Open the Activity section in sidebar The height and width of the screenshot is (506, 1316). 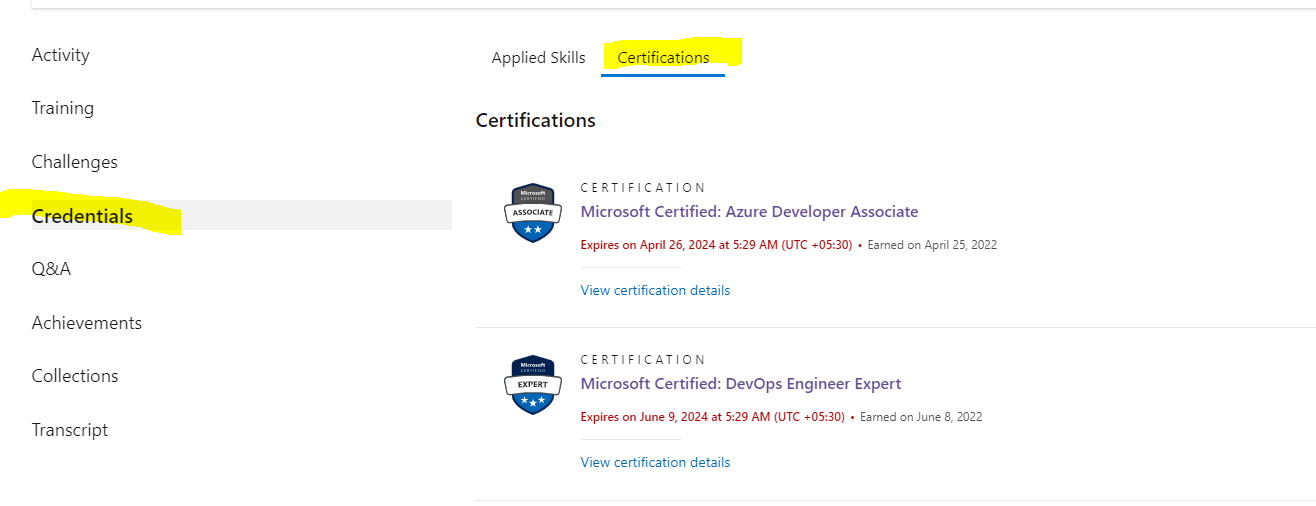coord(61,55)
